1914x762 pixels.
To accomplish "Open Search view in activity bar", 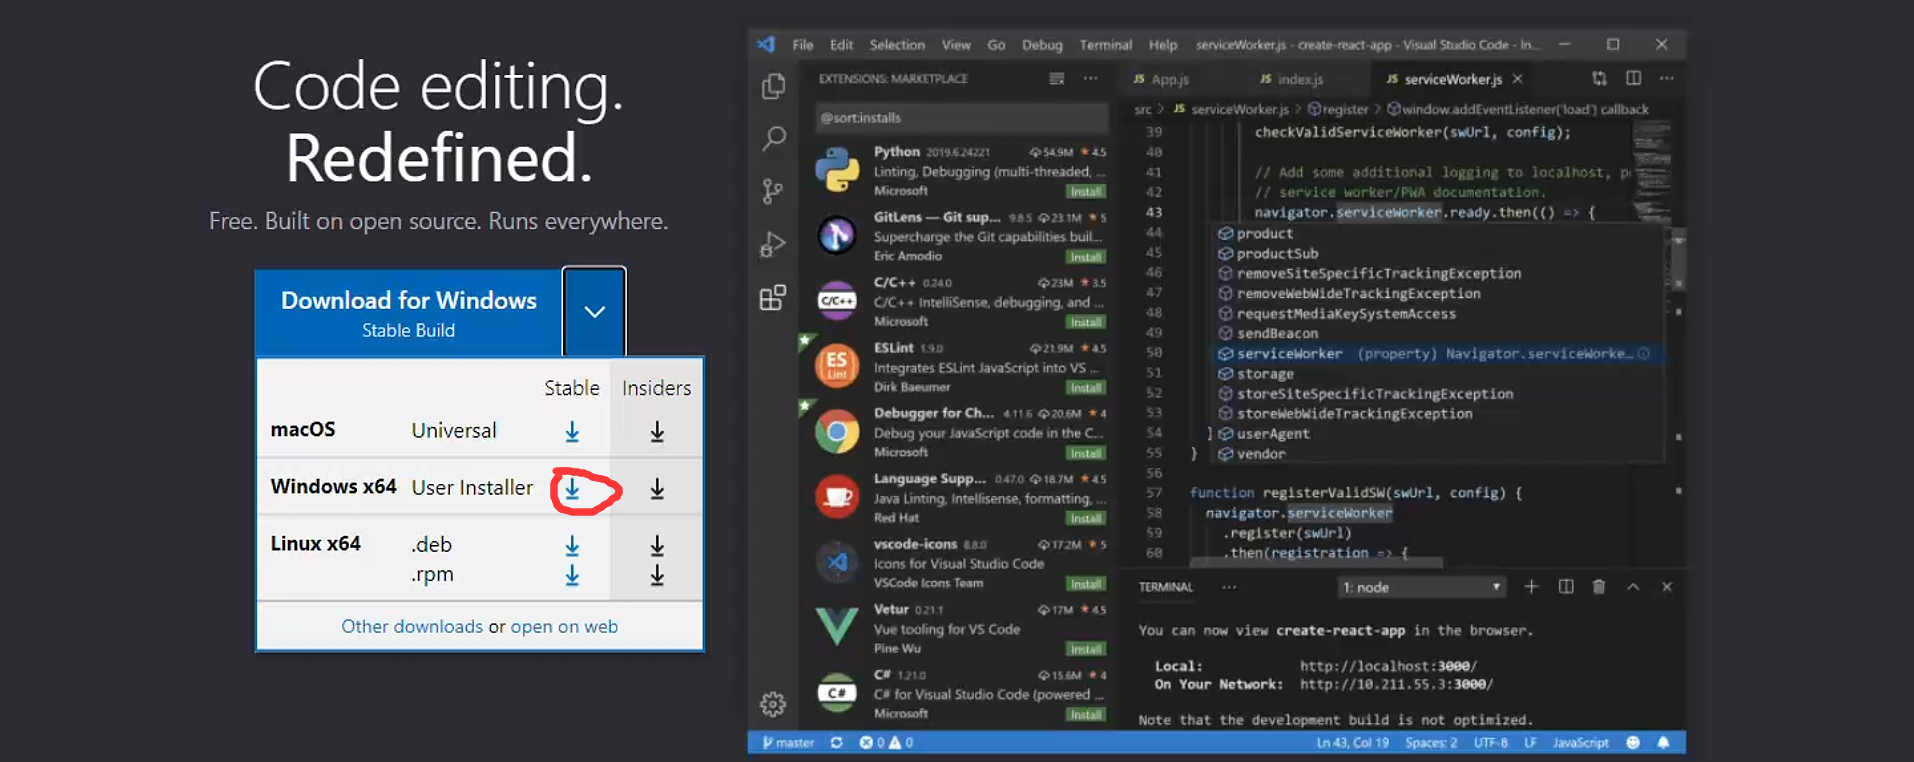I will 773,138.
